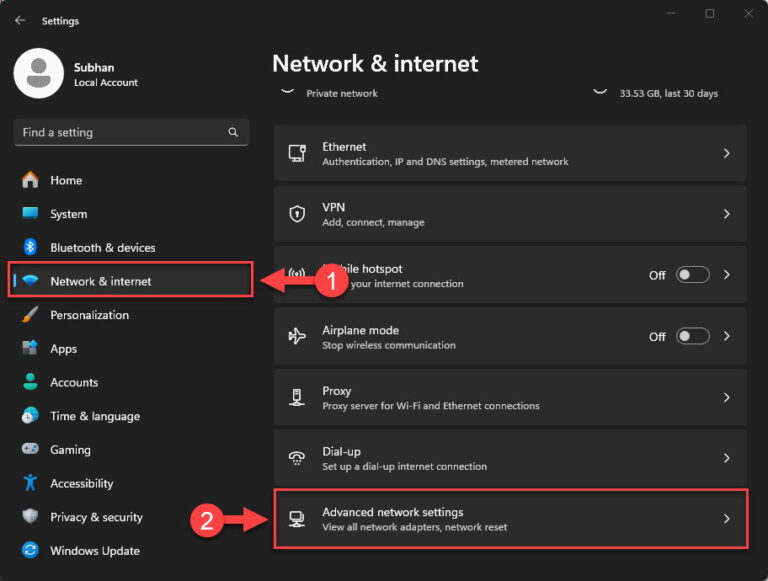Click the Advanced network settings computer icon

coord(297,519)
